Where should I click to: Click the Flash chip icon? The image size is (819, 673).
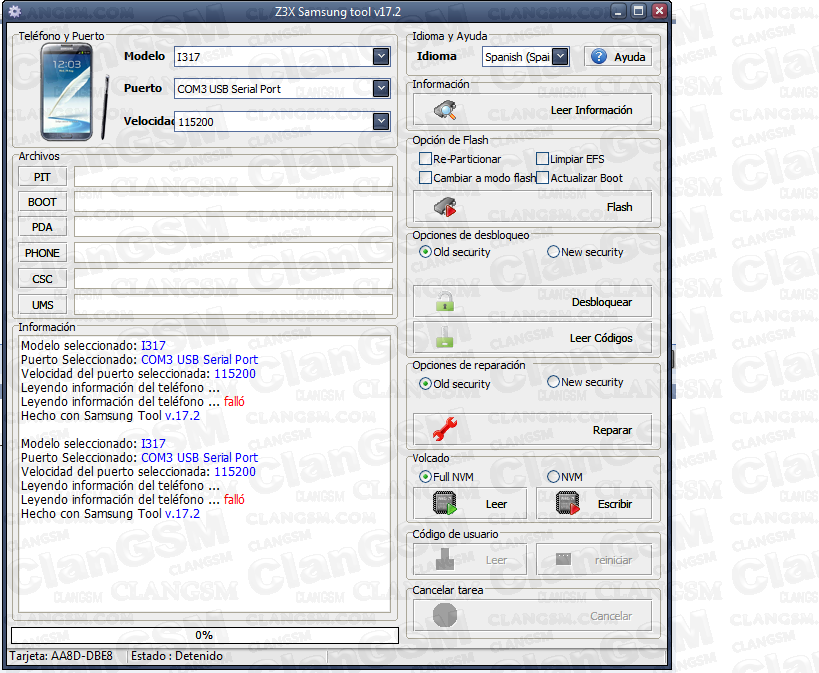[x=445, y=207]
